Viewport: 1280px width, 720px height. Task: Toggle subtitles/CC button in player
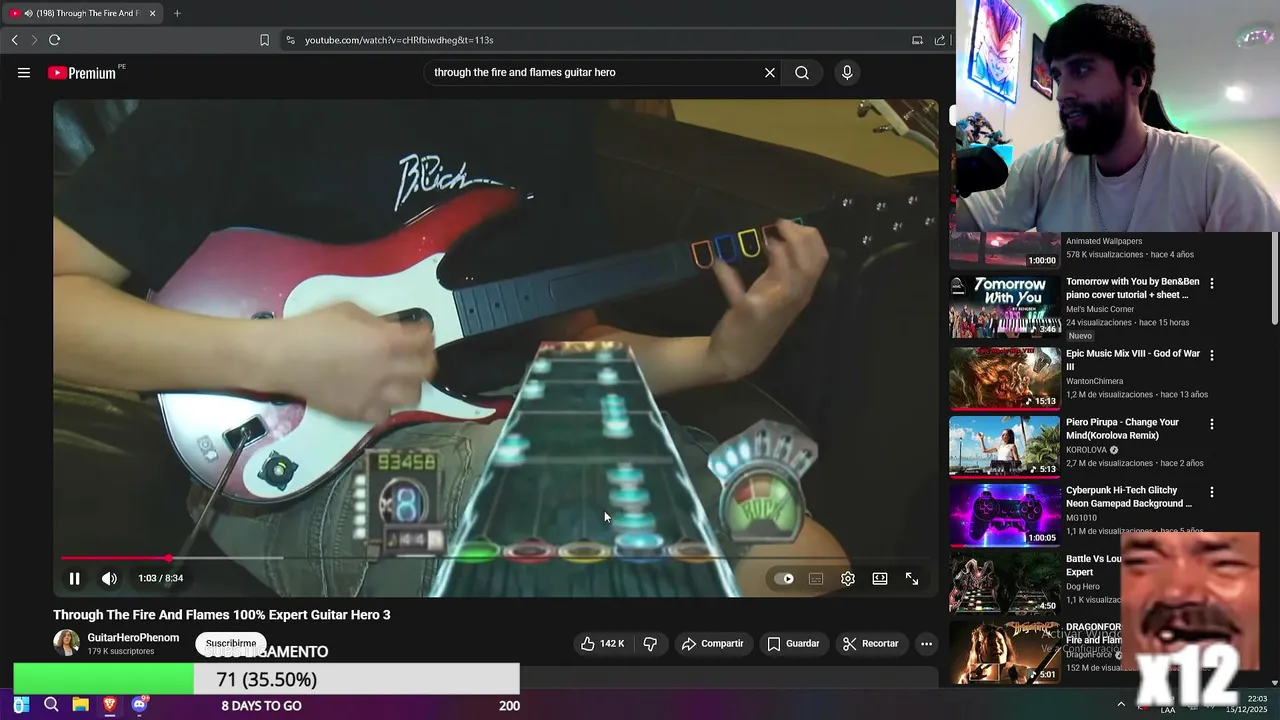816,578
